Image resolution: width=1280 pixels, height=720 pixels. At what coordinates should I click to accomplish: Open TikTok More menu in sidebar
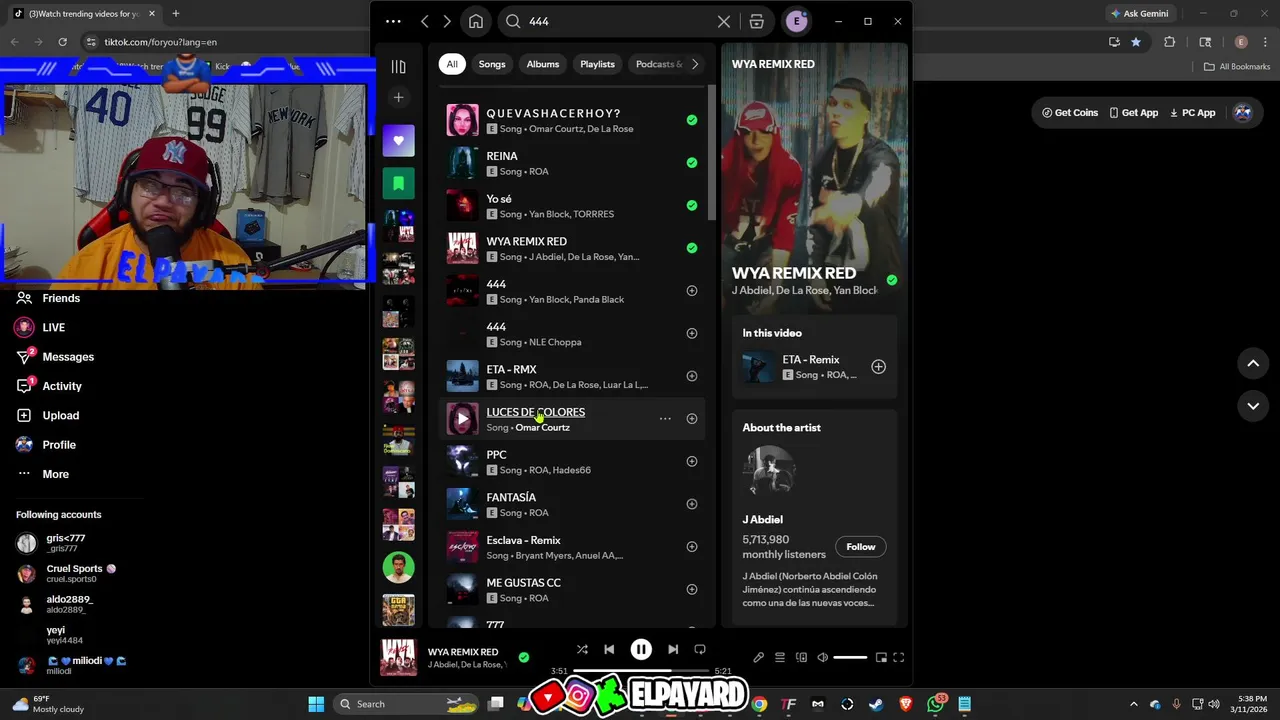[55, 474]
